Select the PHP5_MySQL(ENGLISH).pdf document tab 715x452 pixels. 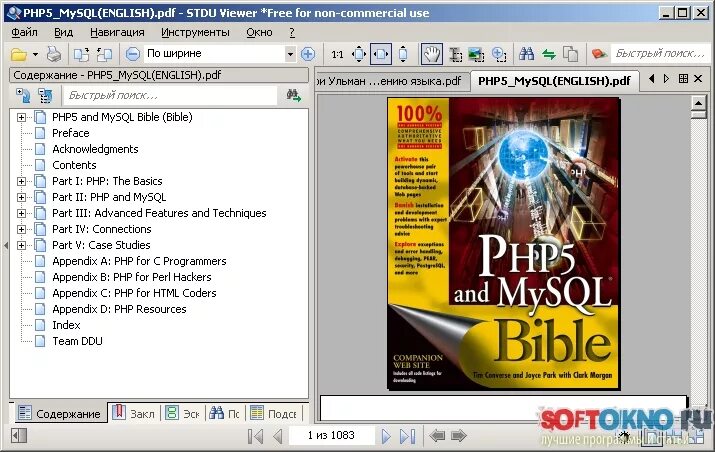pos(554,81)
